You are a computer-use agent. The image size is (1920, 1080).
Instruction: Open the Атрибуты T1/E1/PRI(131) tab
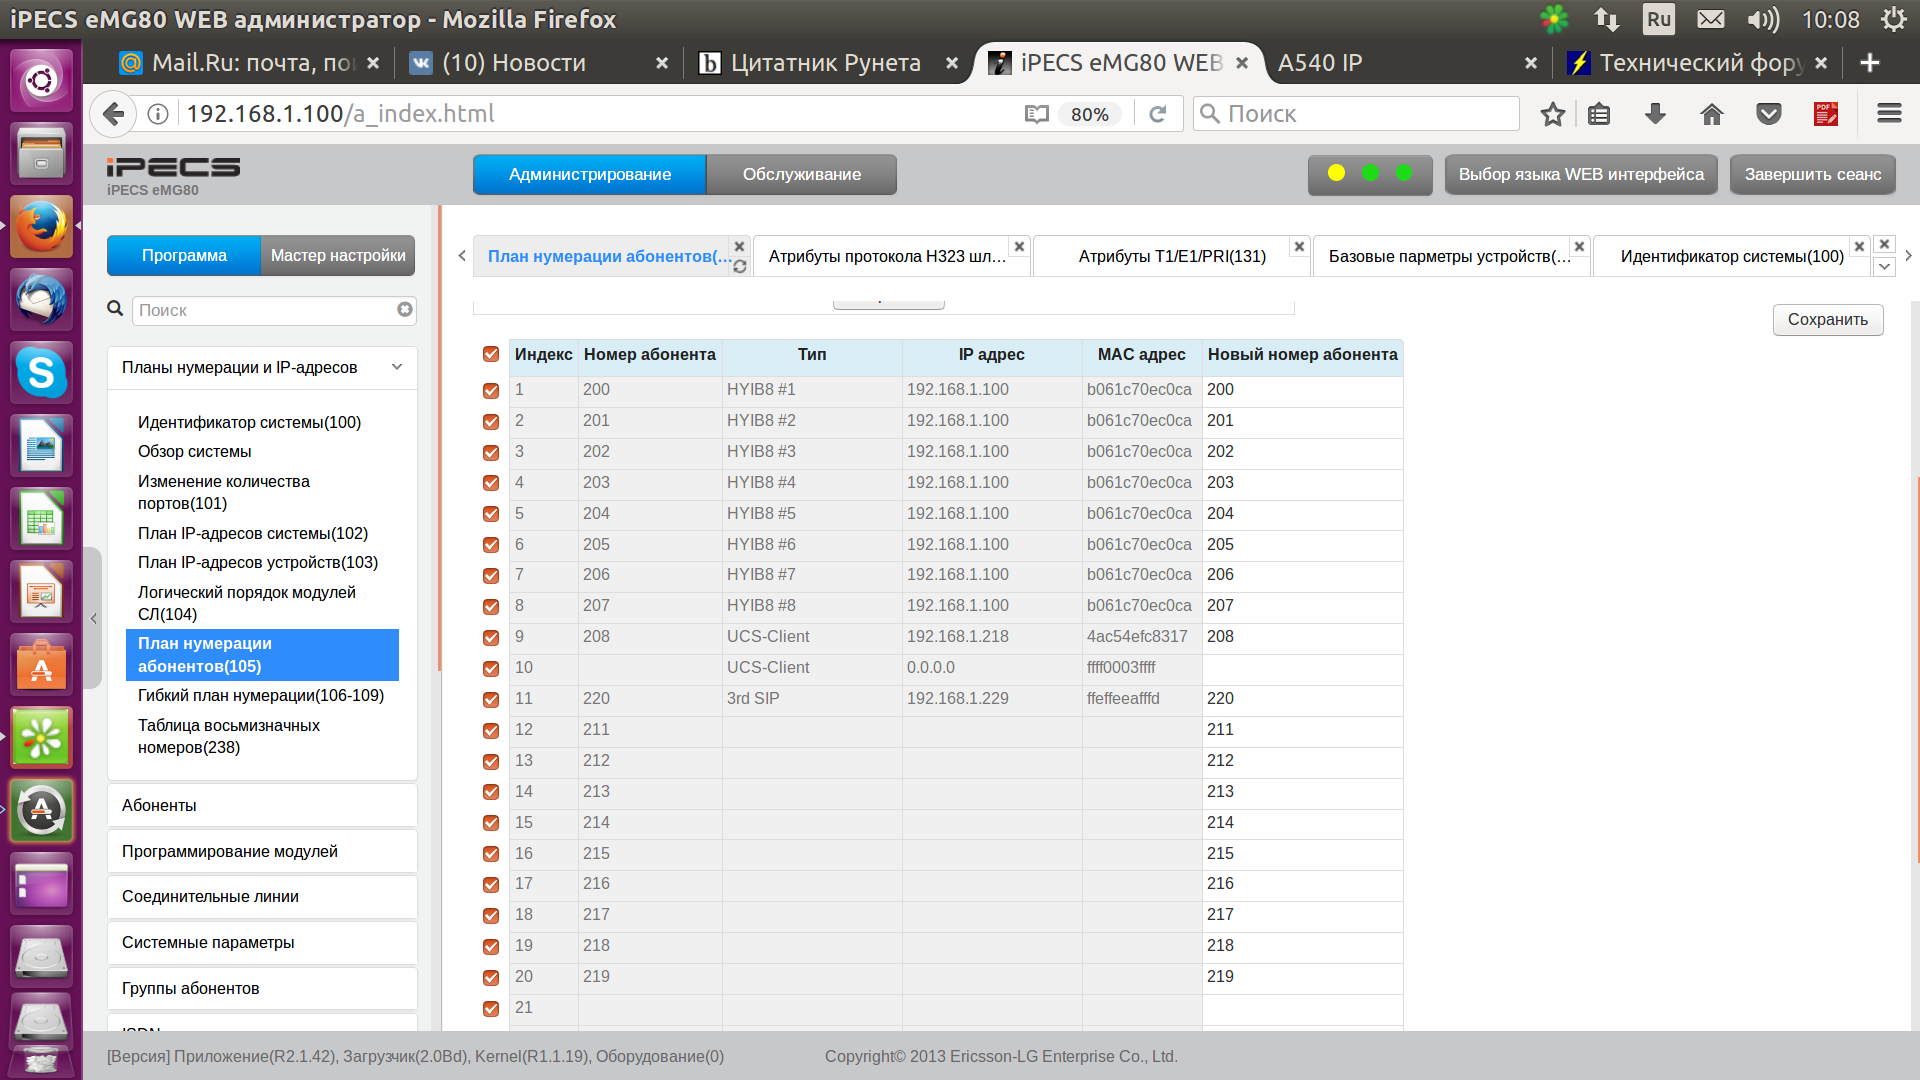(1171, 256)
